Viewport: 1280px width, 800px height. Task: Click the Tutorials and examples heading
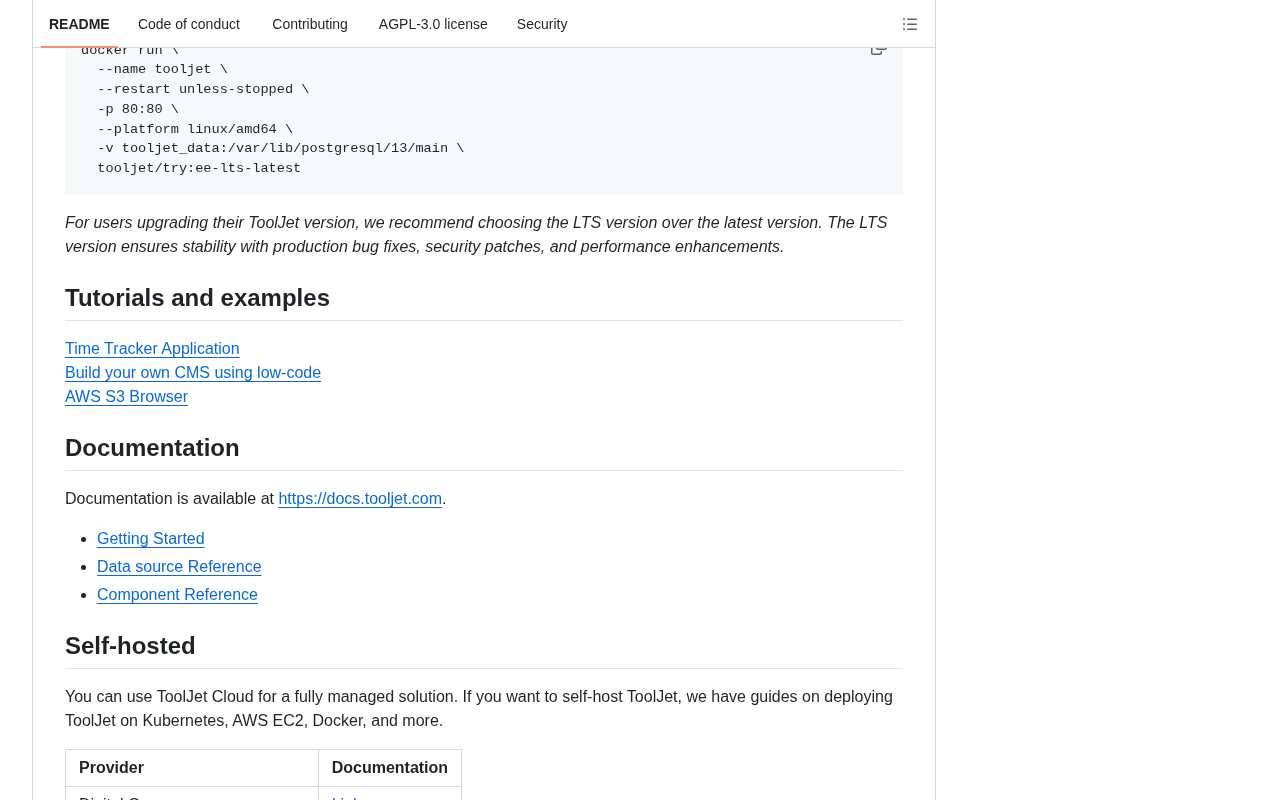click(x=197, y=298)
